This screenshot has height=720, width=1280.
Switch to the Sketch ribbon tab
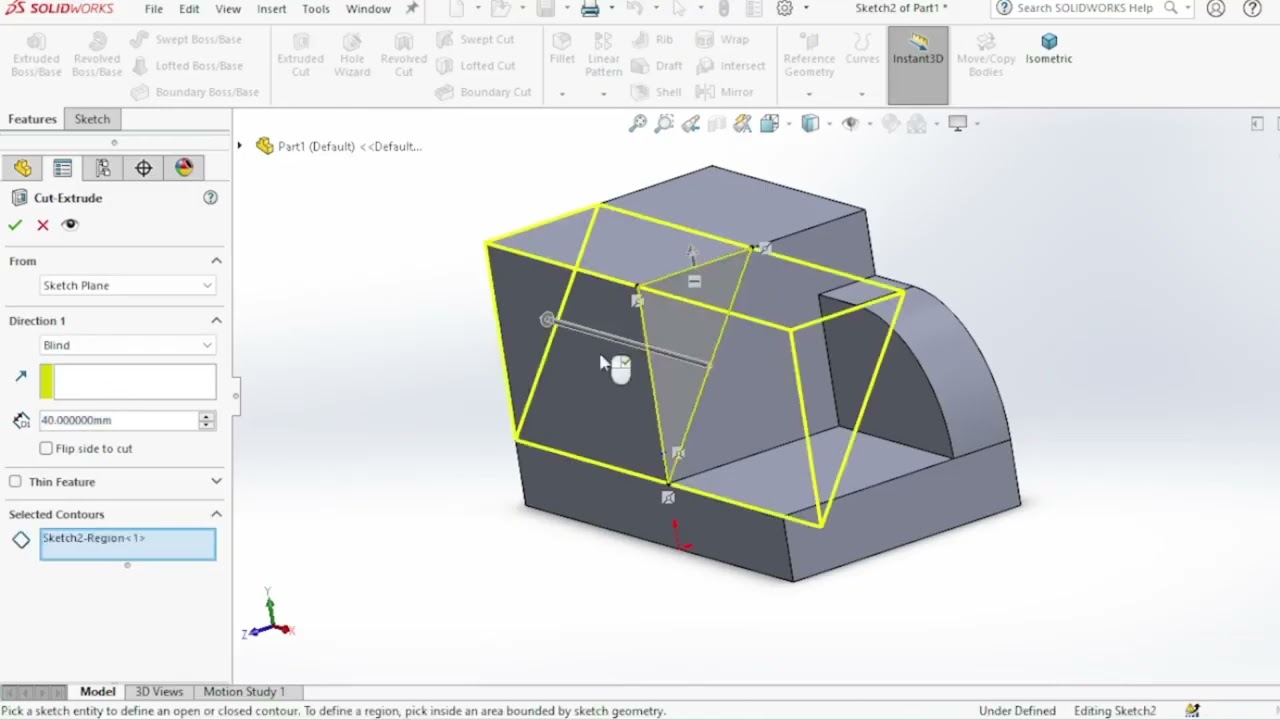(92, 119)
